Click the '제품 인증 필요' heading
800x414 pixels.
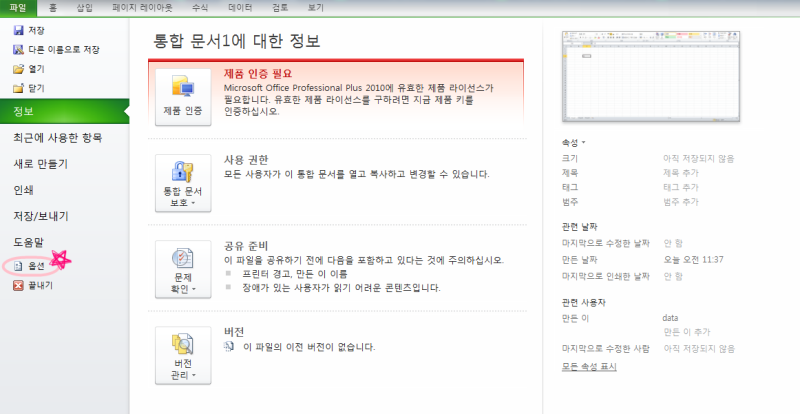[x=258, y=74]
